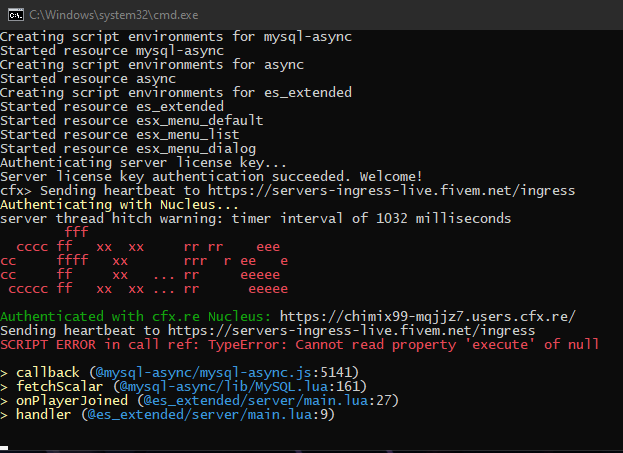Click the chimix99-mqjjz7.users.cfx.re URL
The width and height of the screenshot is (623, 453).
tap(428, 317)
